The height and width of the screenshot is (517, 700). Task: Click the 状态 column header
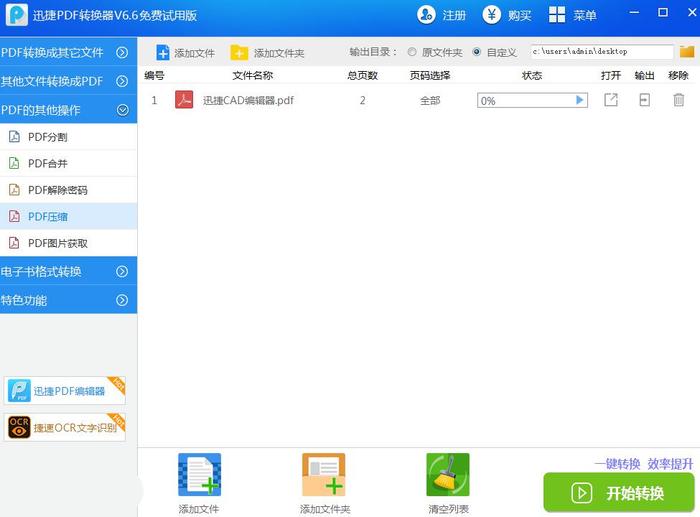(x=532, y=75)
